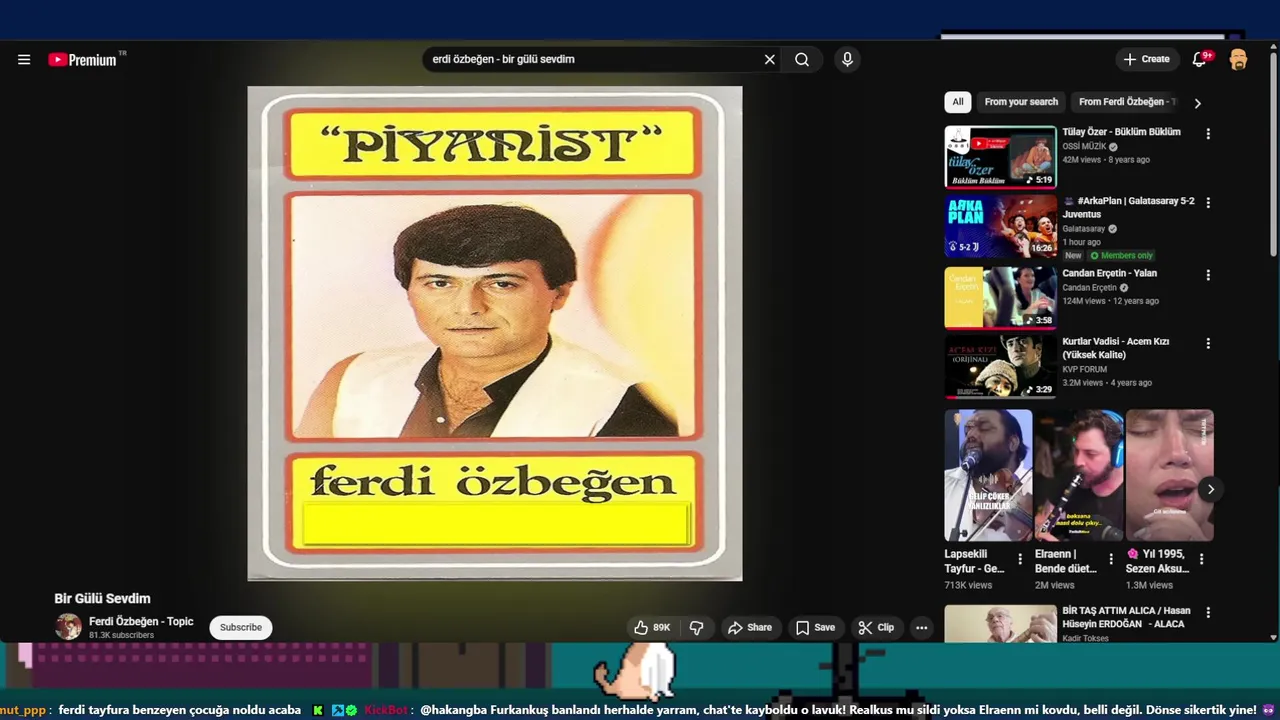The width and height of the screenshot is (1280, 720).
Task: Open the Ferdi Özbeğen - Topic channel name
Action: pos(141,621)
